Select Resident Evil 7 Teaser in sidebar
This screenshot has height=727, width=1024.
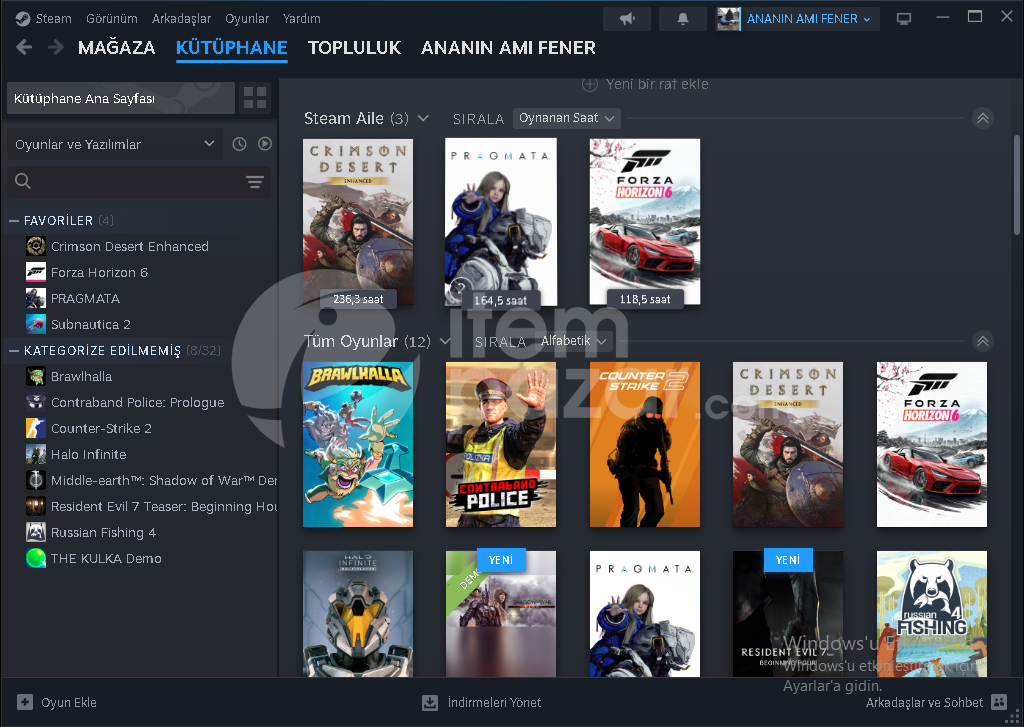pyautogui.click(x=164, y=507)
